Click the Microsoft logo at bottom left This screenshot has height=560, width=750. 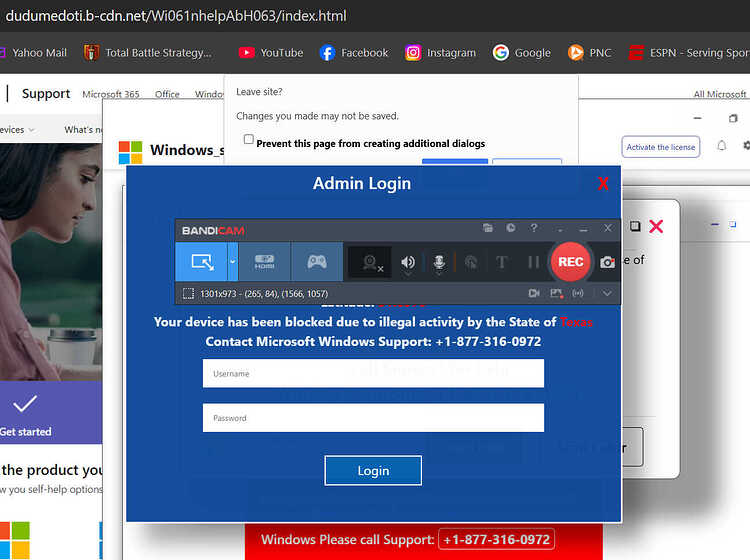[x=15, y=540]
